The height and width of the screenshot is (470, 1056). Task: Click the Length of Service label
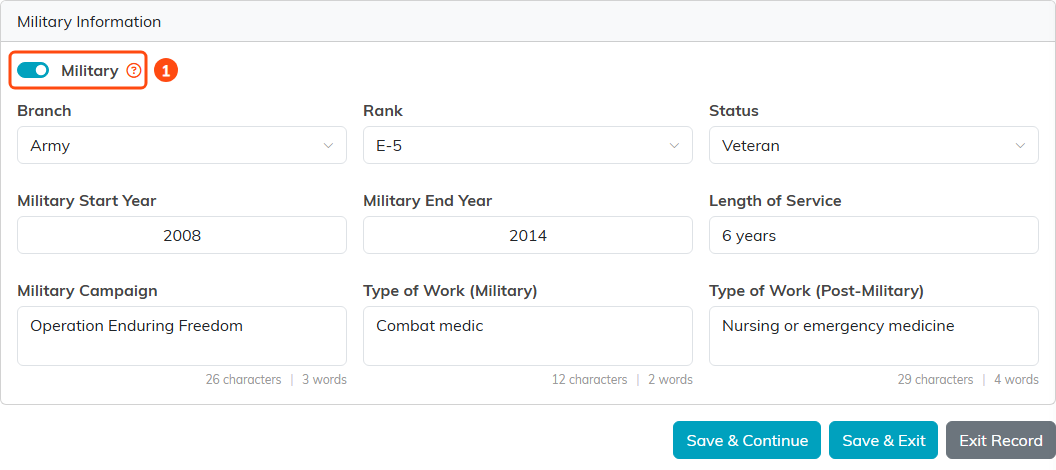coord(775,201)
